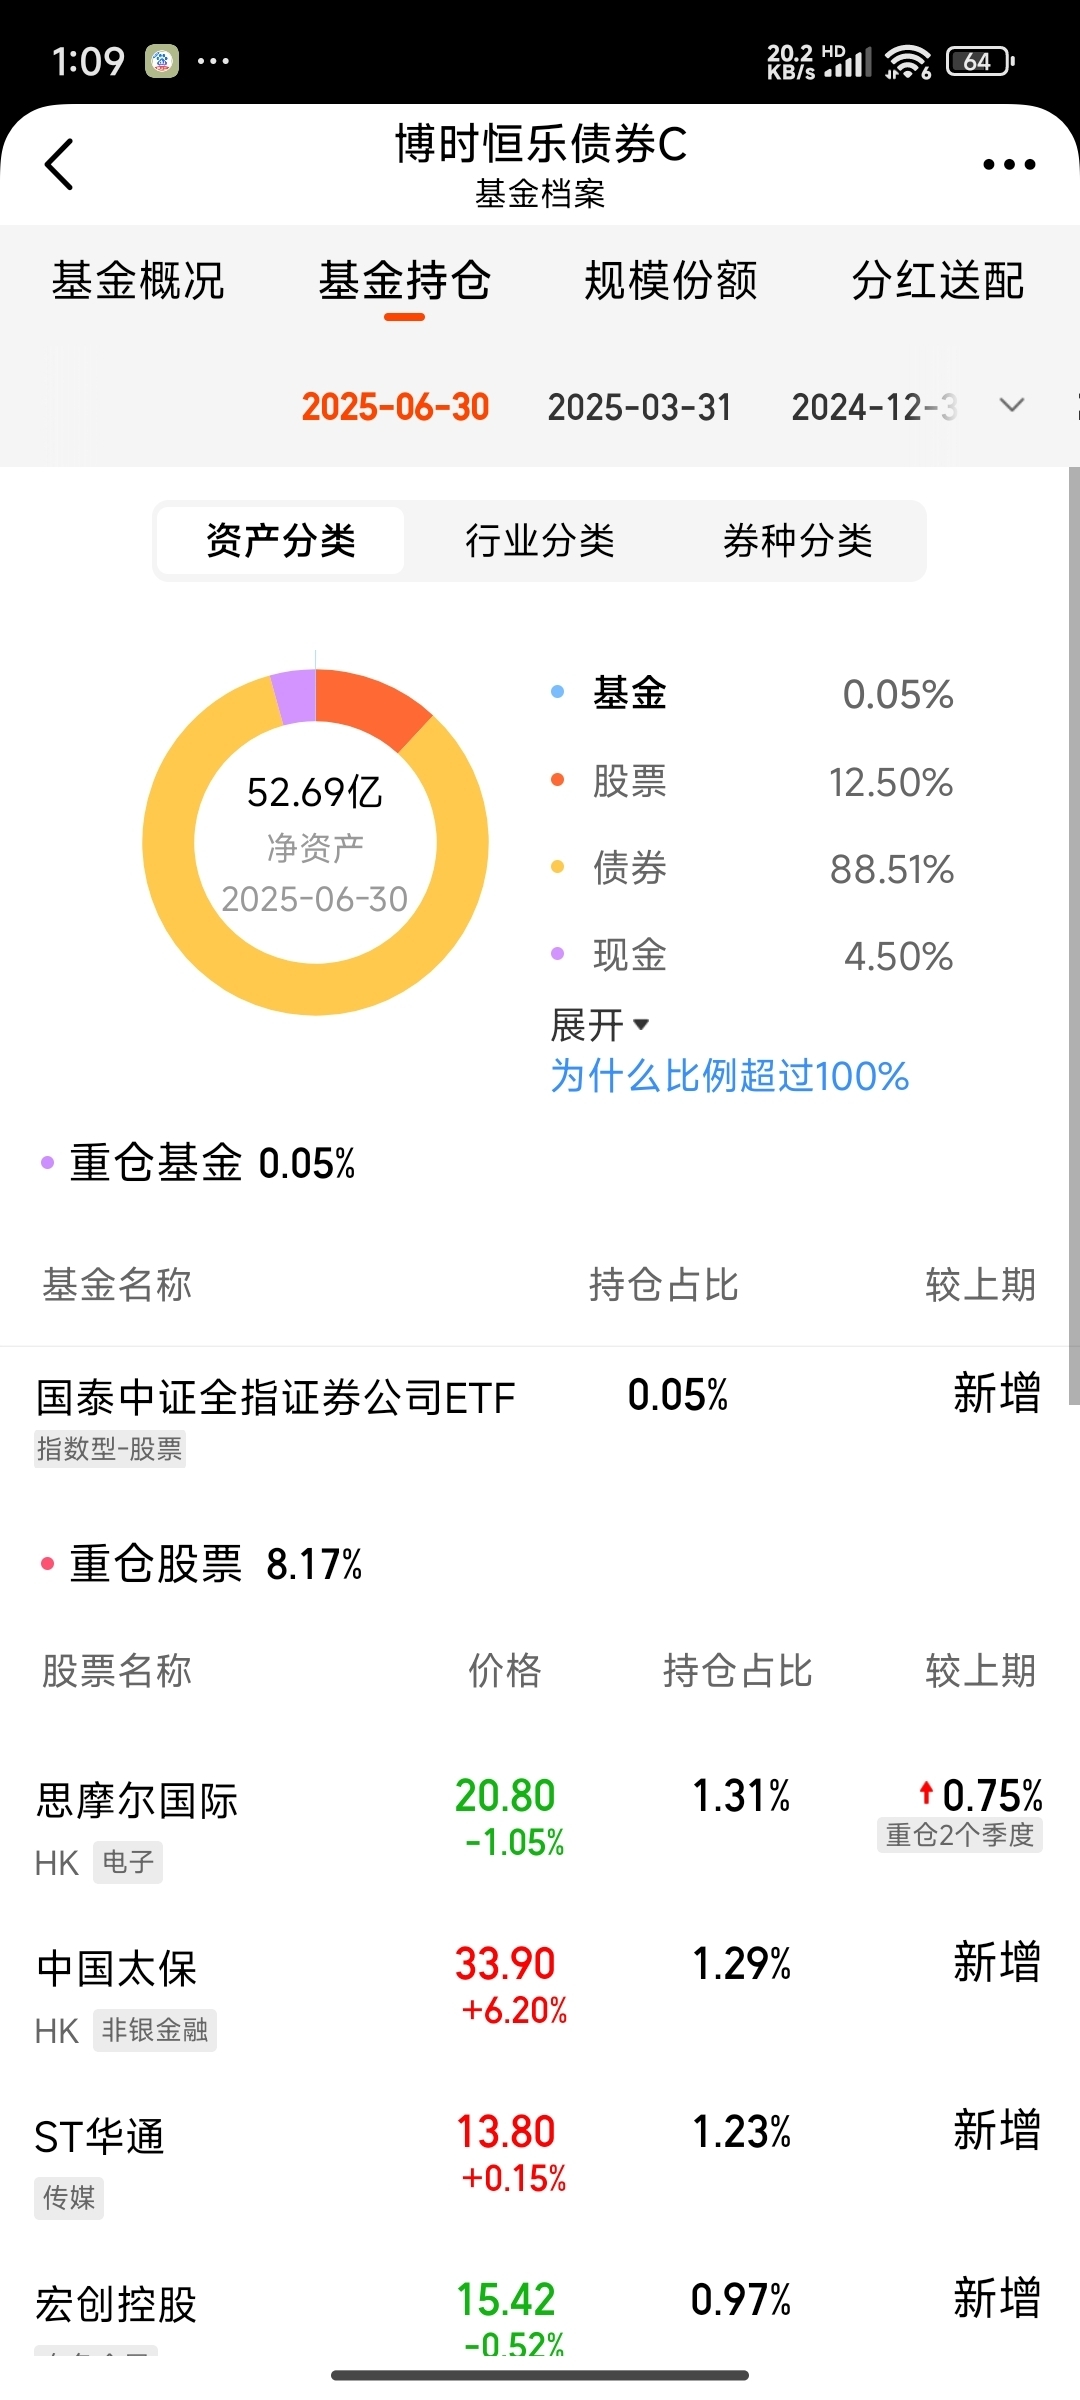Open the 分红送配 tab
Screen dimensions: 1080x2400
click(x=938, y=281)
